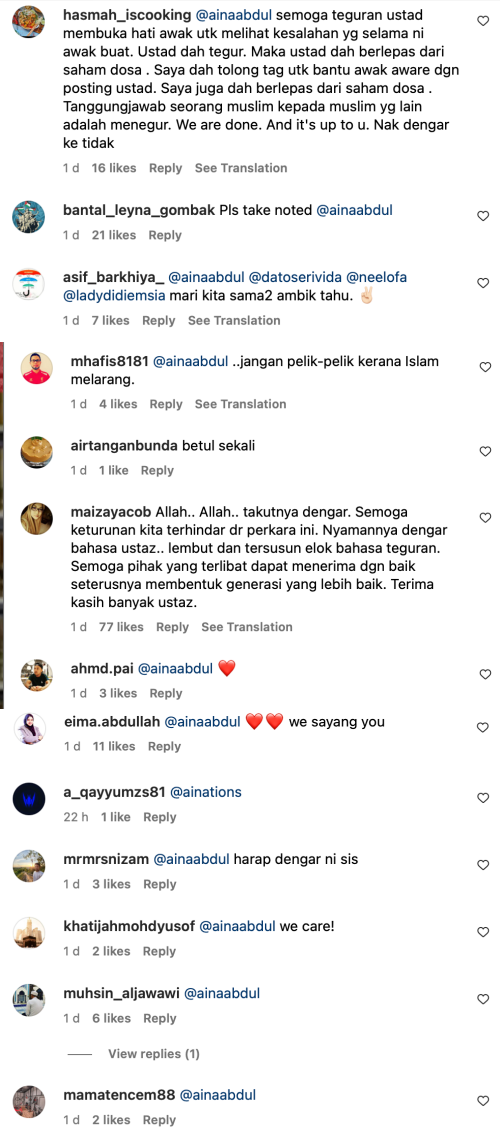The image size is (500, 1143).
Task: Toggle like on mrmrsnizam's comment
Action: 483,865
